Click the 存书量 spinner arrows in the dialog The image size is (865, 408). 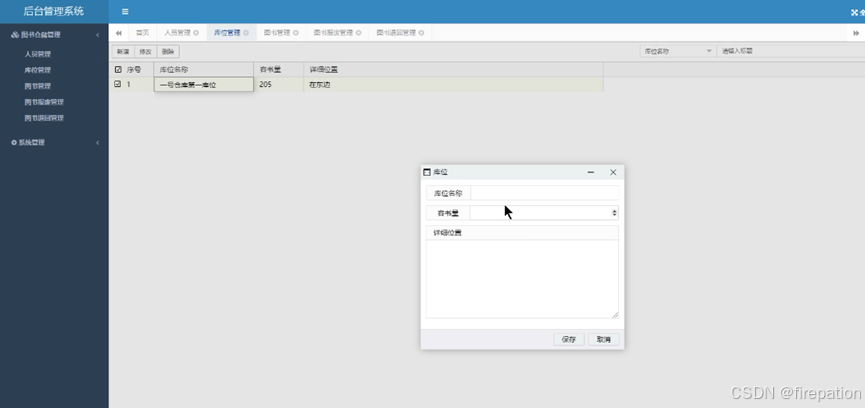614,213
